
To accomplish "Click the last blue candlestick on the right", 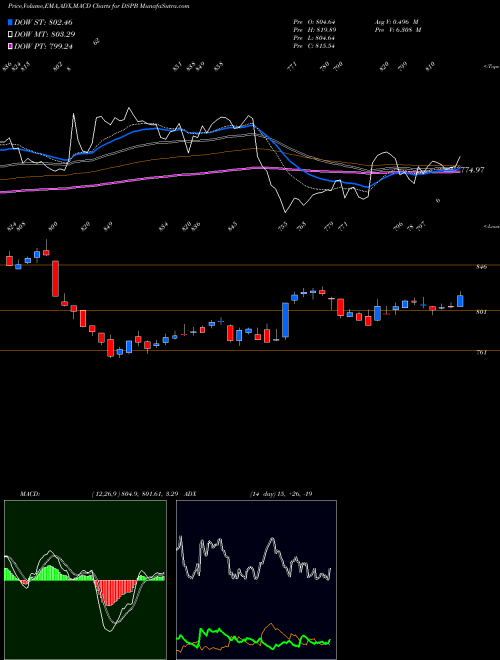I will pos(460,301).
